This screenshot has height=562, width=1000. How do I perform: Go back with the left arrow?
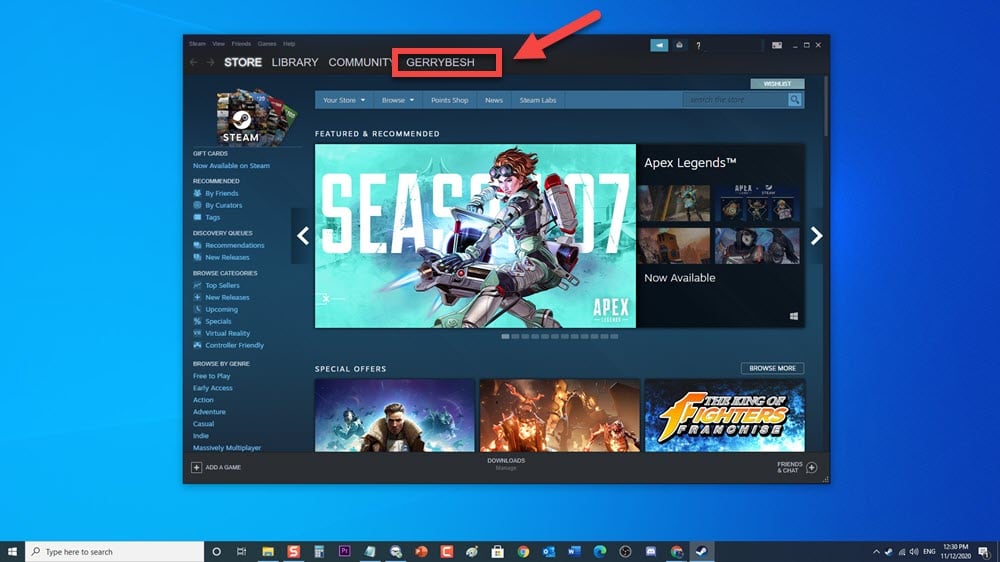pos(193,63)
